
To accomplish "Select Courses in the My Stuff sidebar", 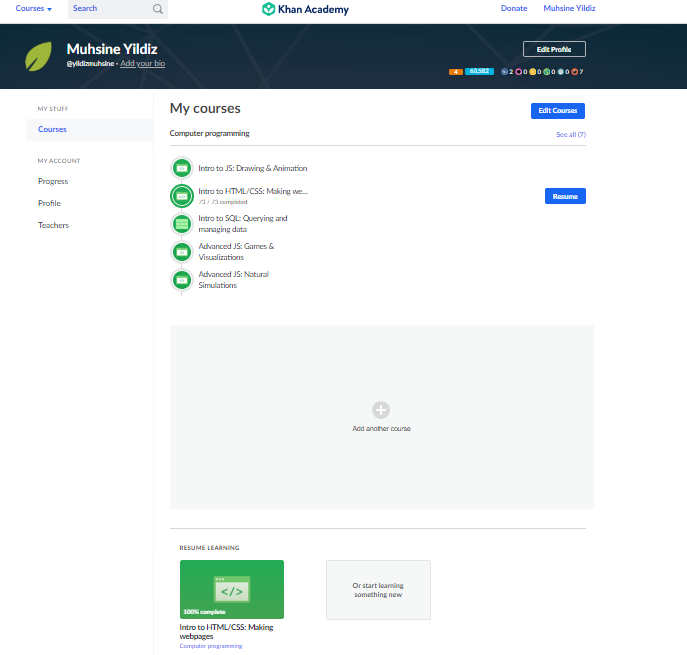I will coord(89,130).
